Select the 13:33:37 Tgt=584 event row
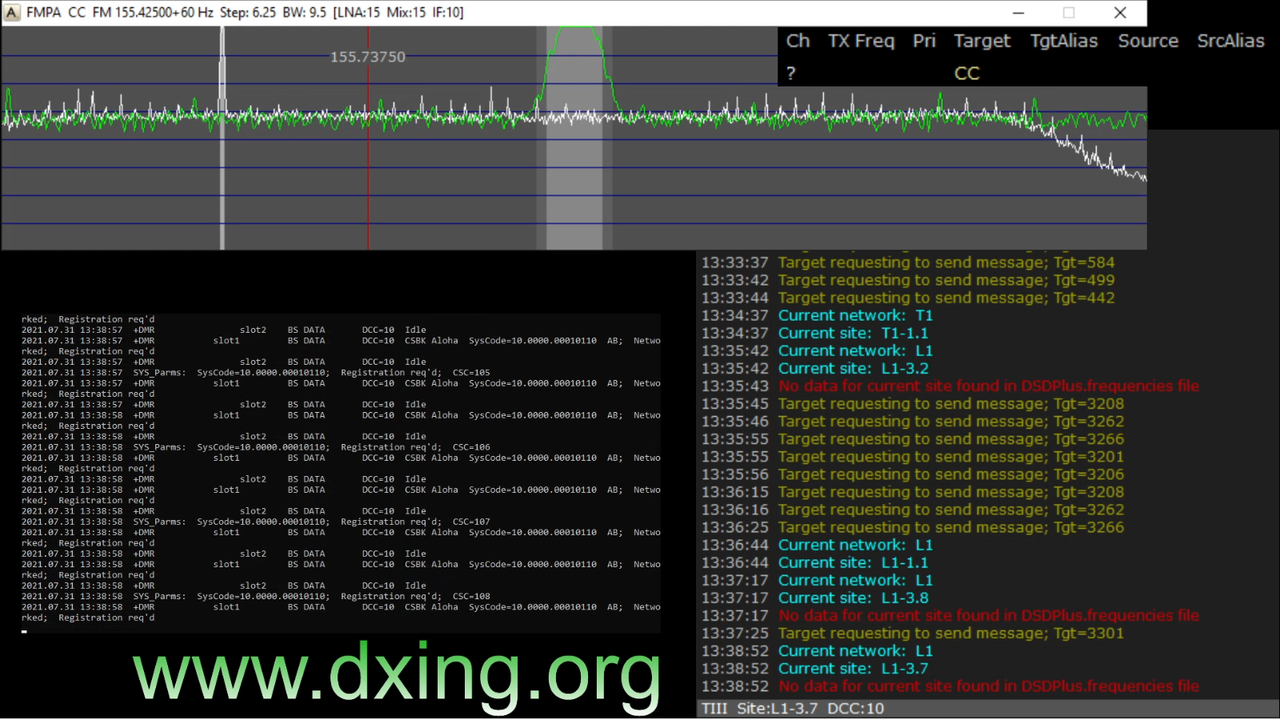 908,263
